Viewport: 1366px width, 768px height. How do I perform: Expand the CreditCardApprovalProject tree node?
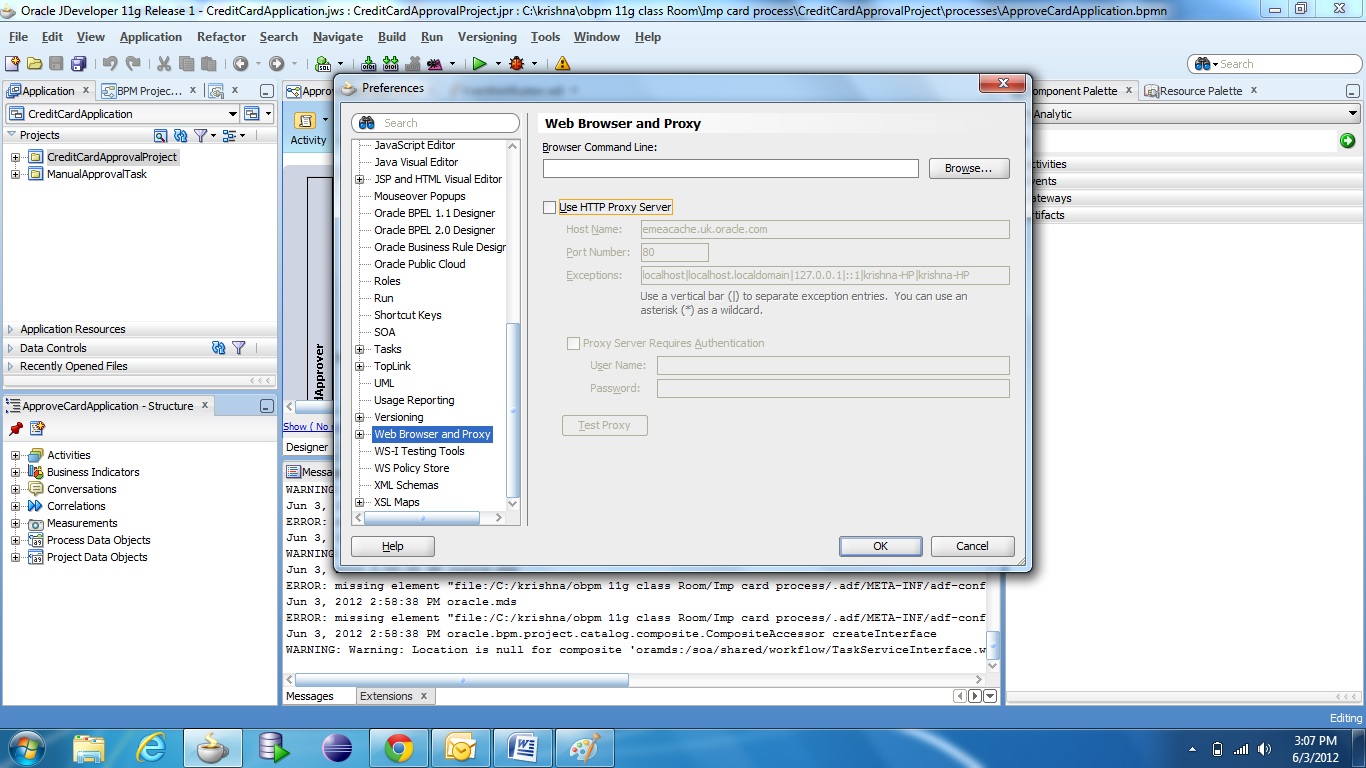[x=16, y=157]
